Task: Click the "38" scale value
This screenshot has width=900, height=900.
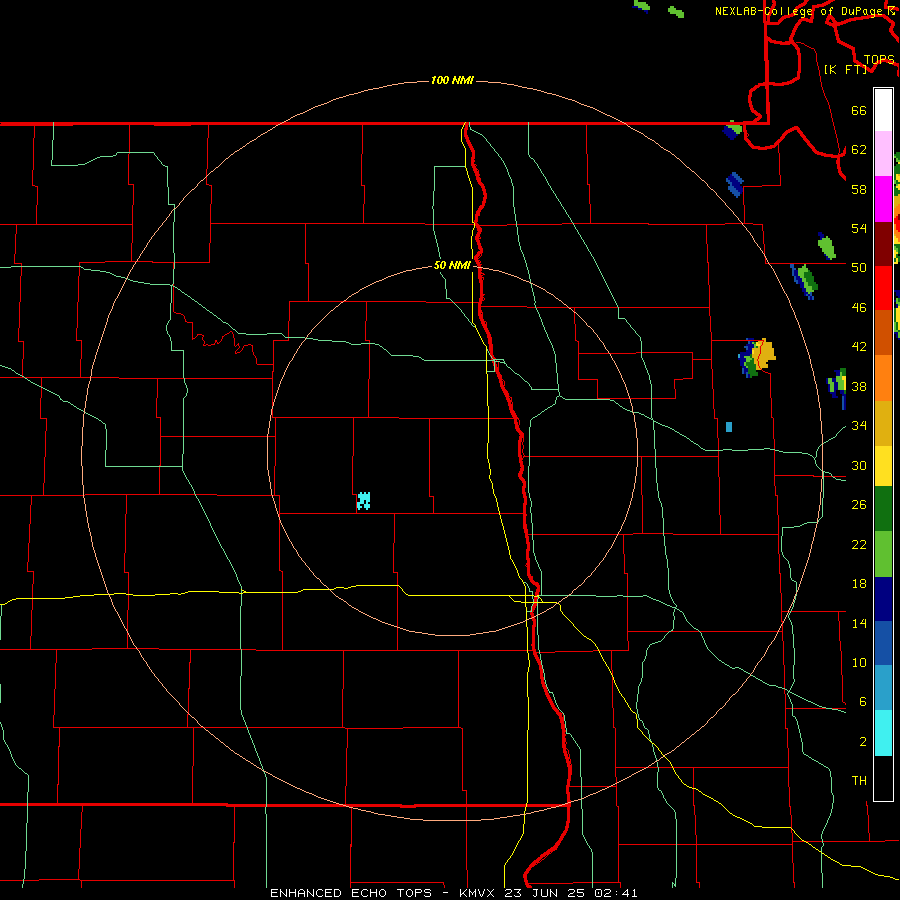Action: pos(859,386)
